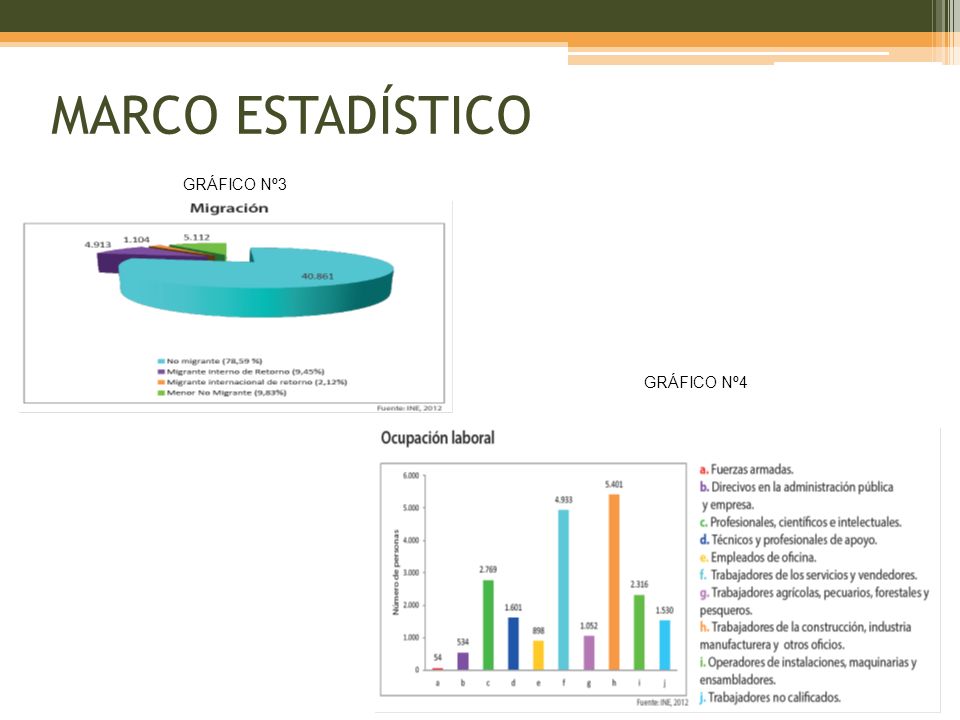The image size is (960, 720).
Task: Click the value label 54 above bar a
Action: coord(438,657)
